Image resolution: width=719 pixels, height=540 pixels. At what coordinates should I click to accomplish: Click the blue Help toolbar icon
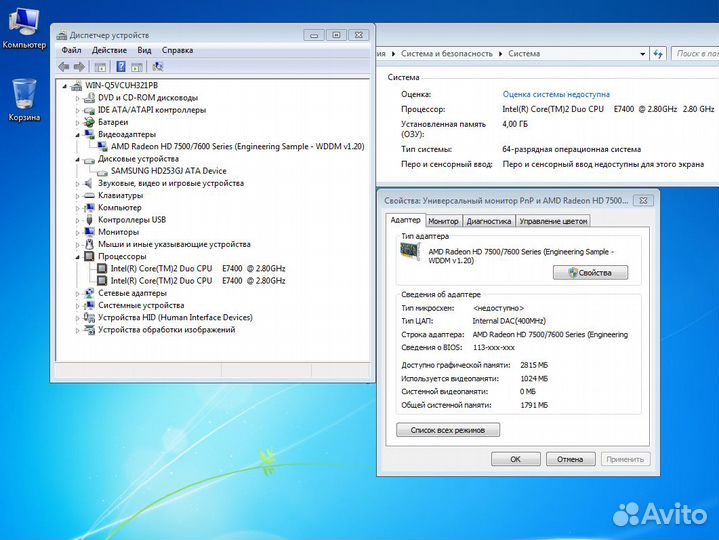[x=121, y=67]
